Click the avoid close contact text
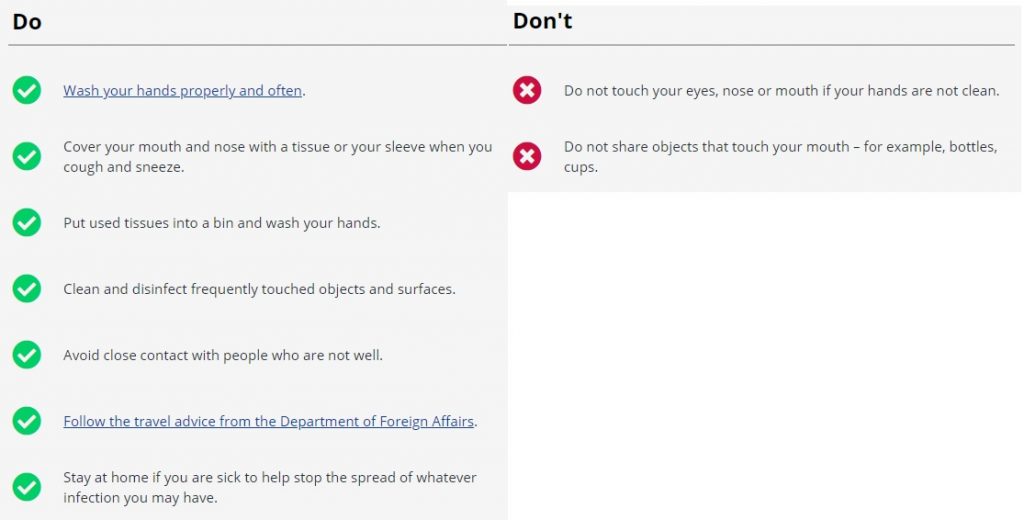The image size is (1024, 520). (223, 355)
